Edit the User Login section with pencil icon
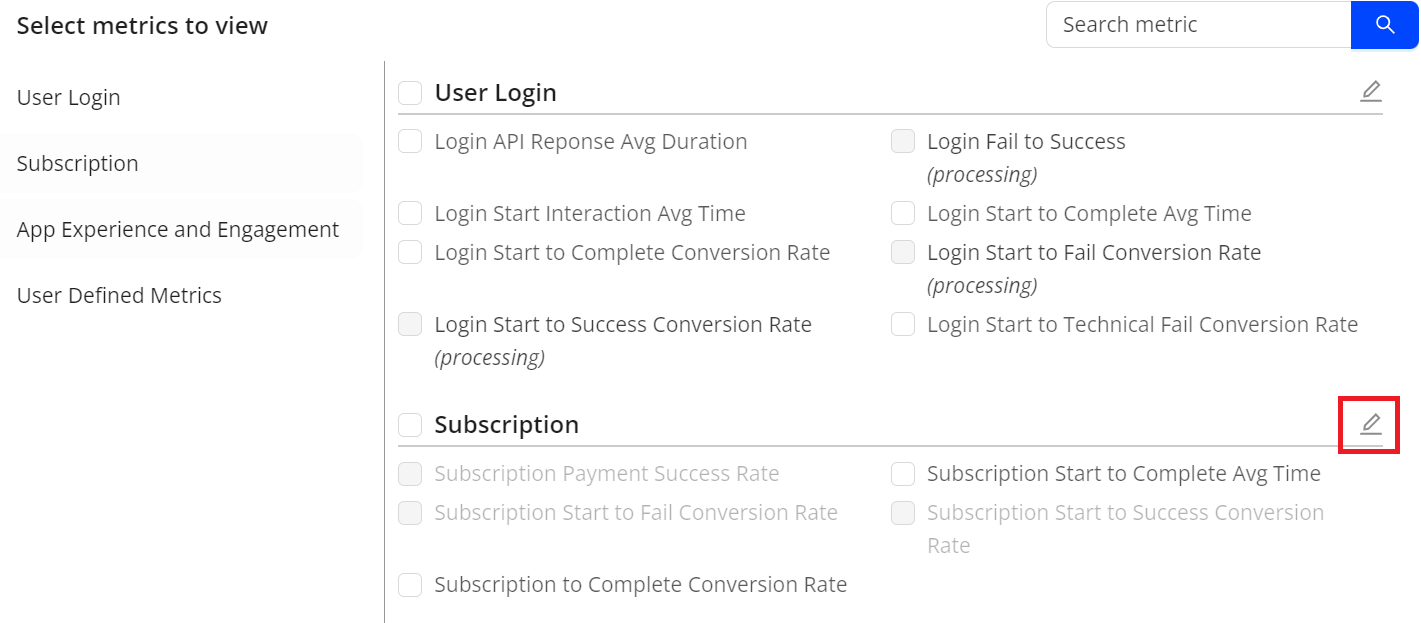 (1370, 92)
